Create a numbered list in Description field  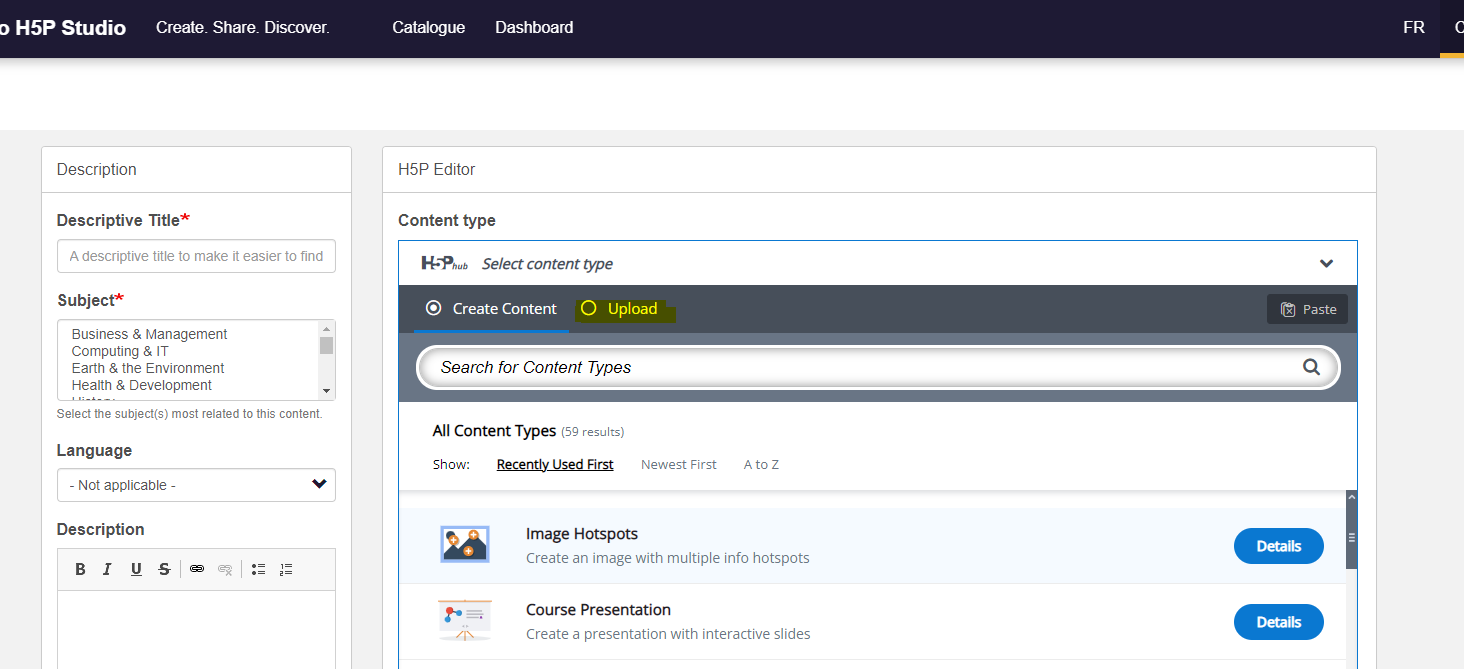pos(285,568)
